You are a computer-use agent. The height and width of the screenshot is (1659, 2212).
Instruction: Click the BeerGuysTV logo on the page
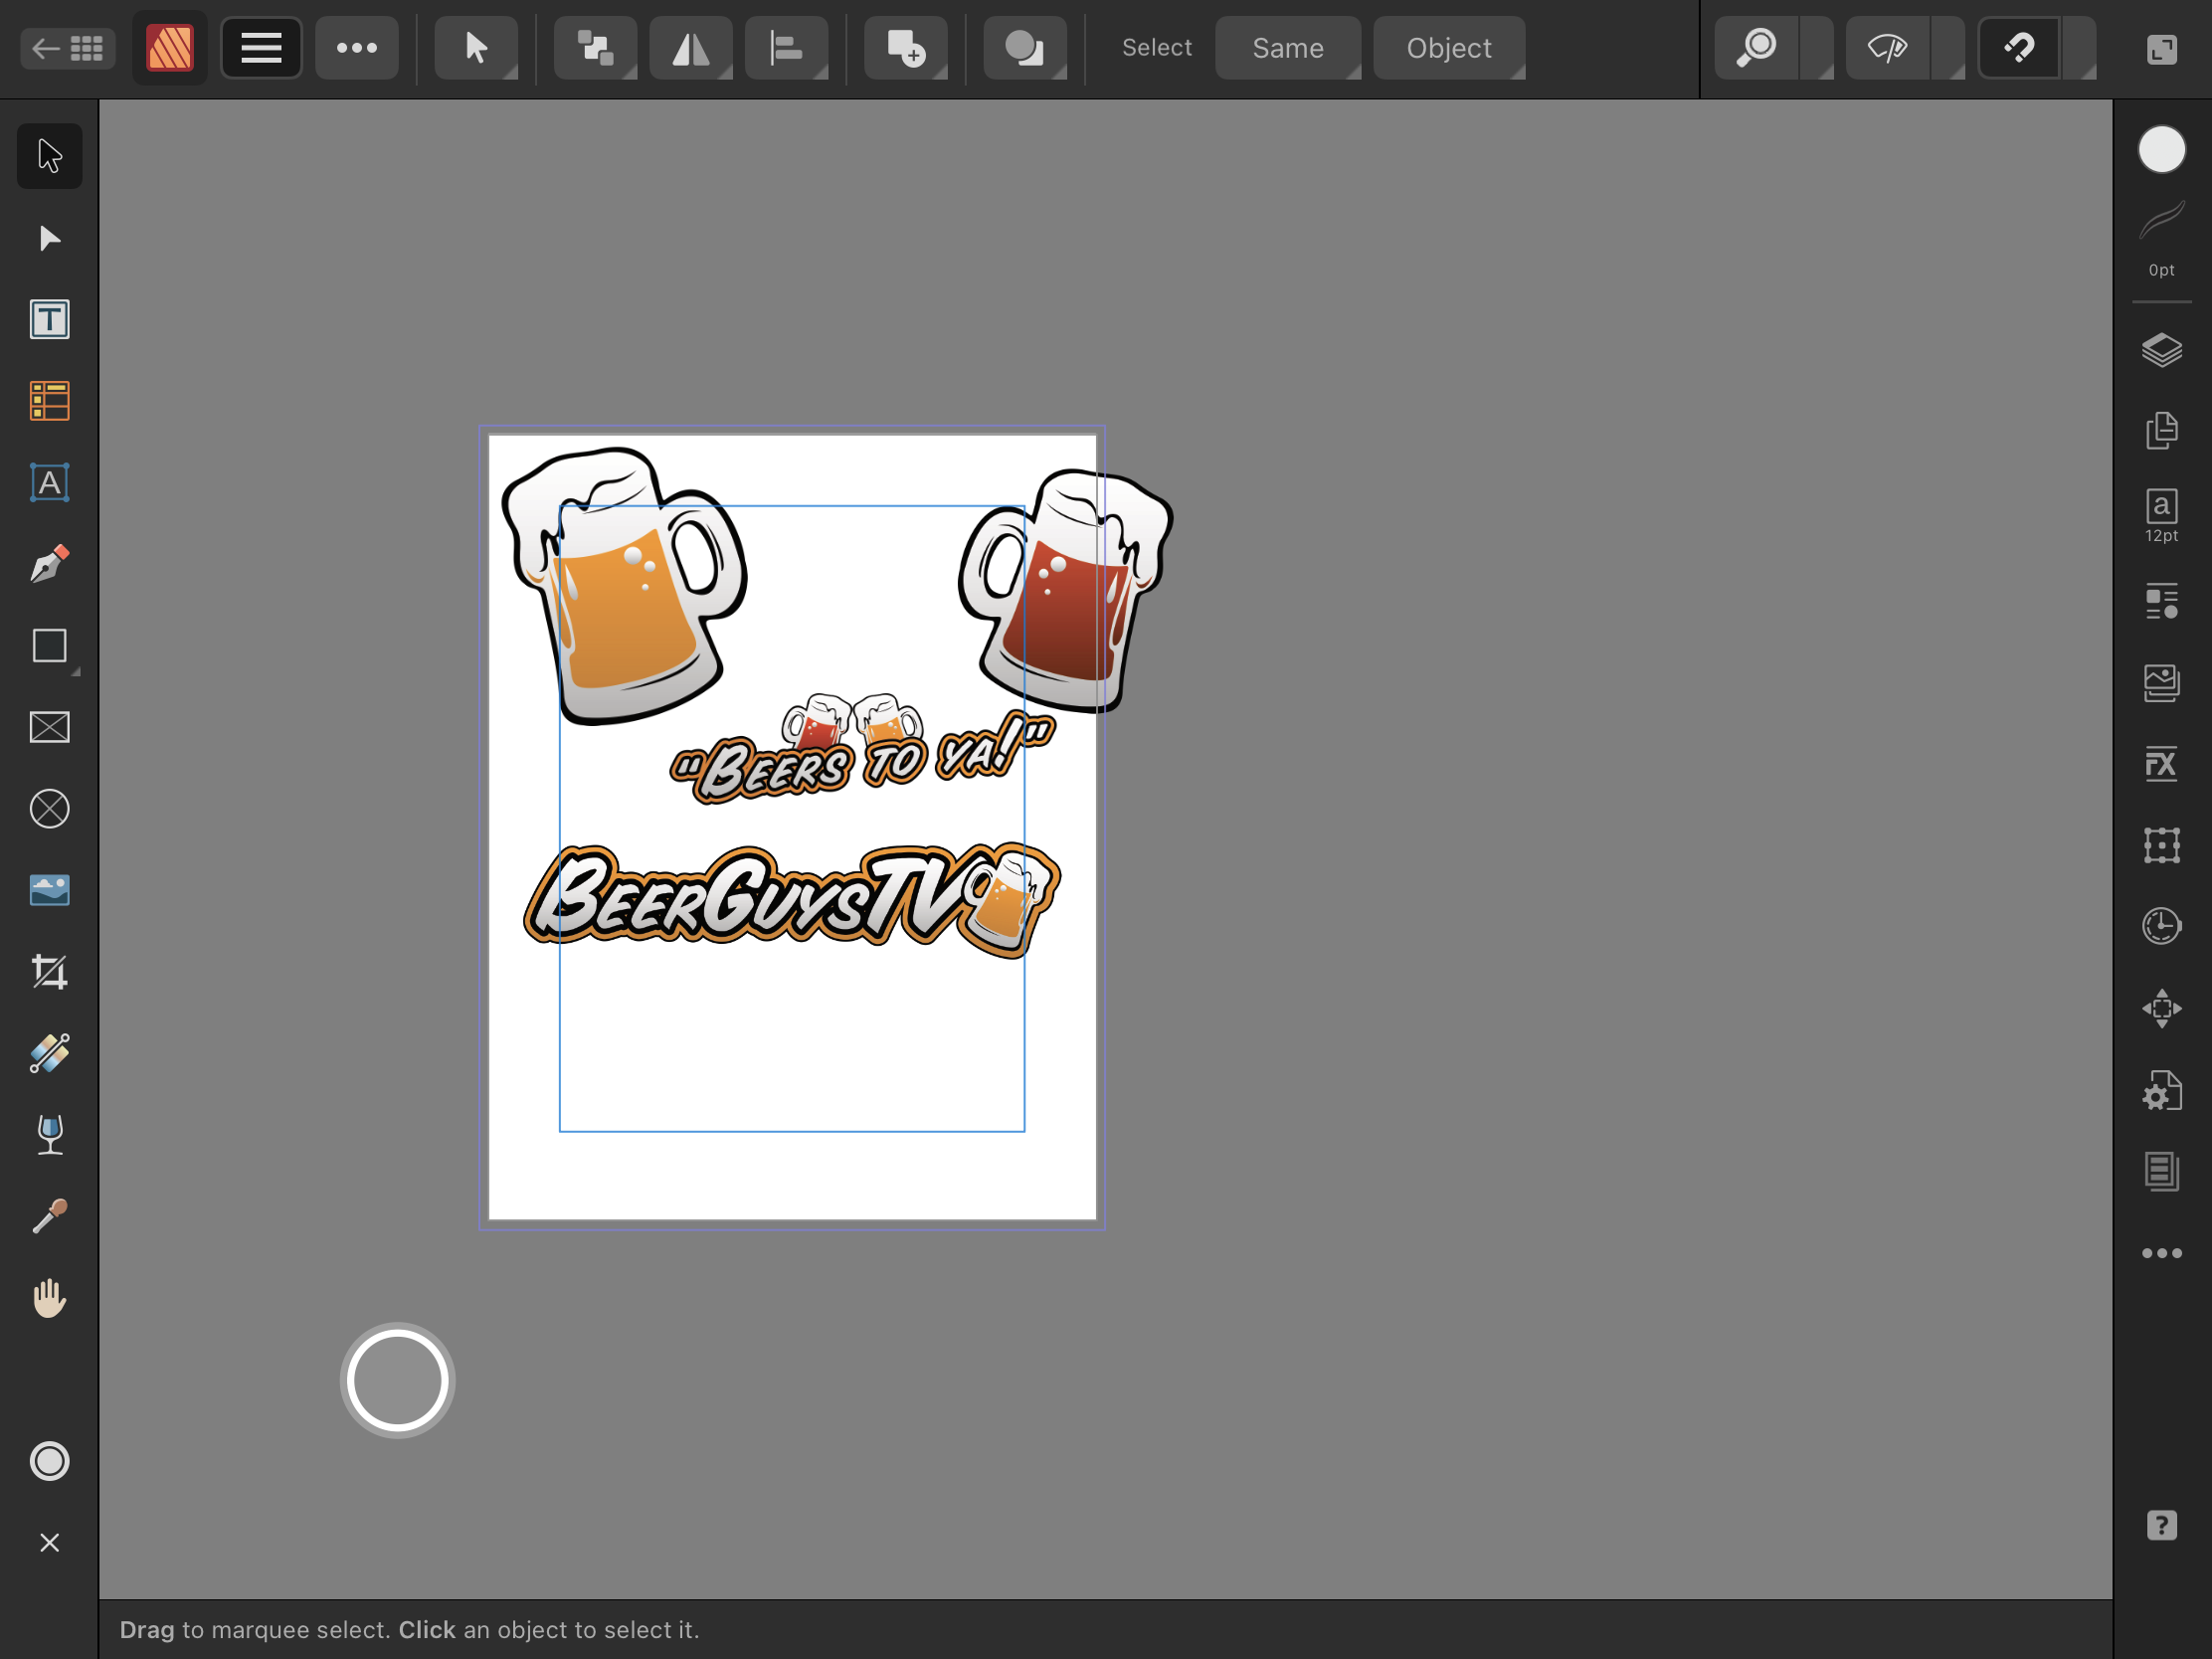792,901
